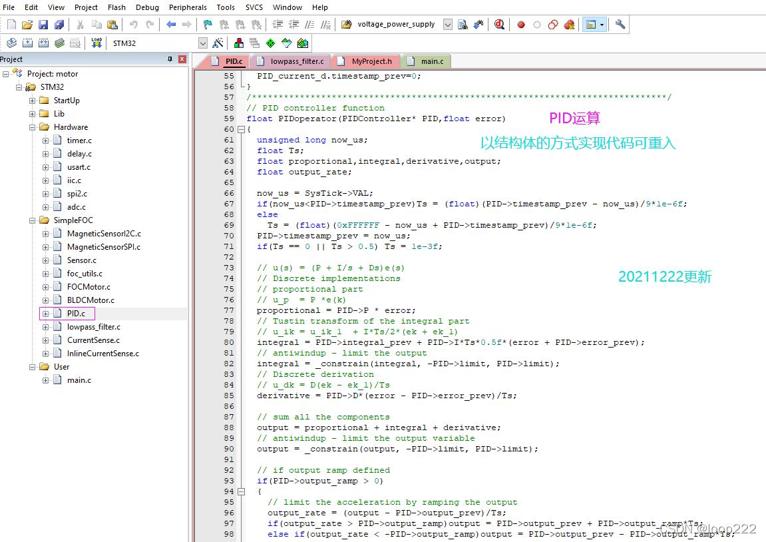Select FOCMotor.c in the project tree
Viewport: 766px width, 542px height.
click(x=88, y=287)
